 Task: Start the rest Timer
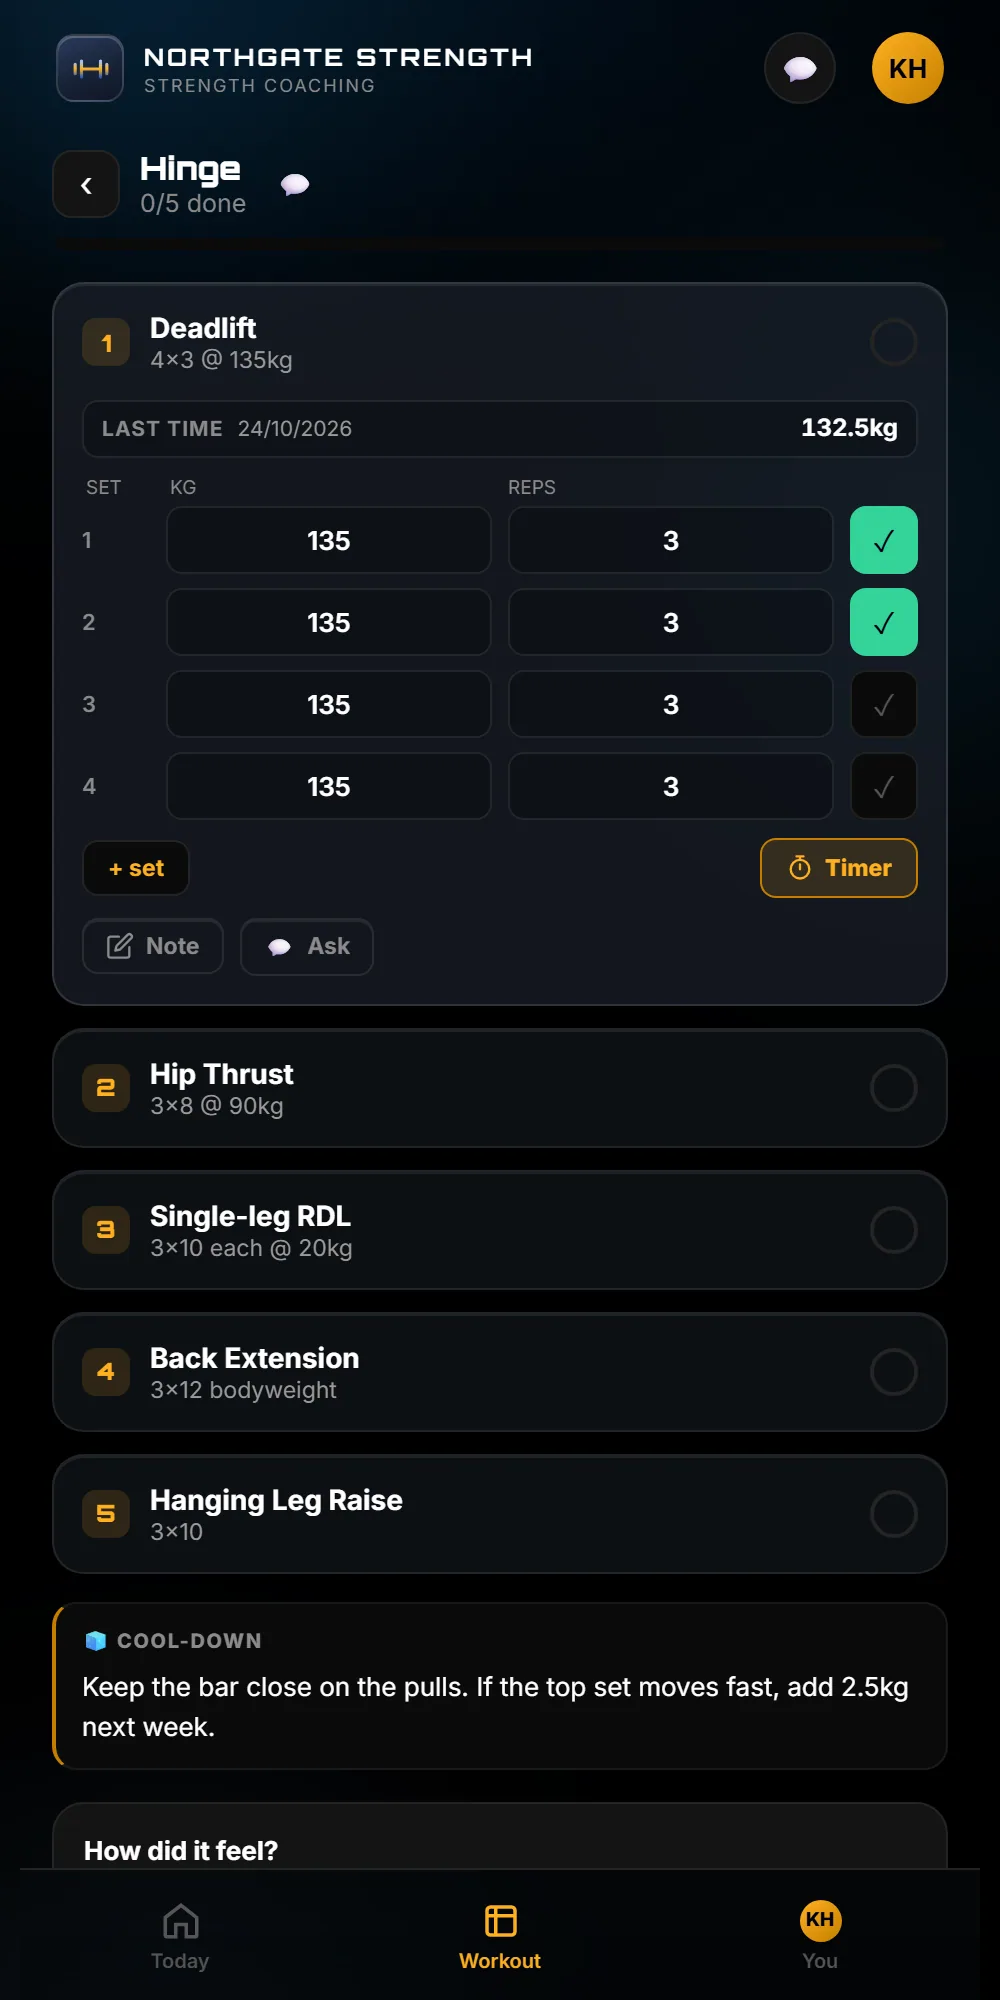click(x=839, y=868)
